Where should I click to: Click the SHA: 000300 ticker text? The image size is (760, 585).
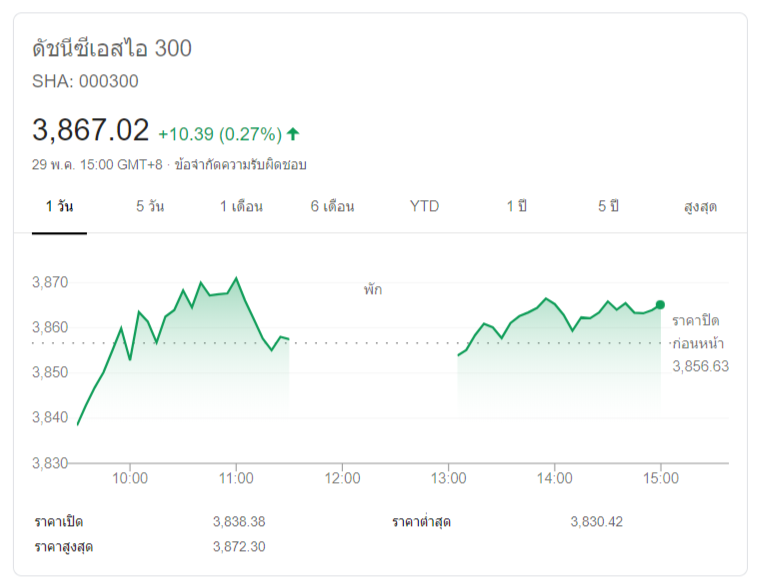pos(85,81)
